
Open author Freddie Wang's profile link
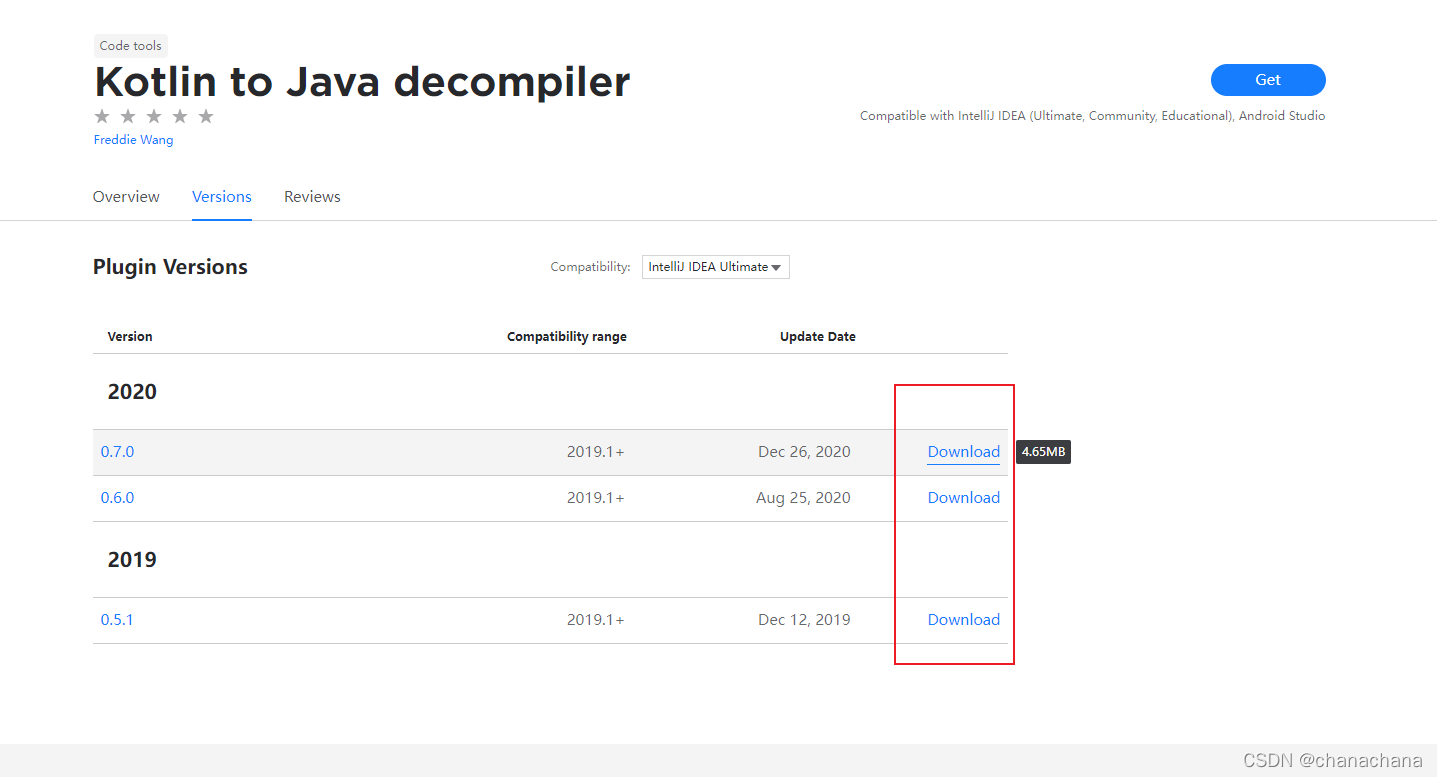click(133, 140)
